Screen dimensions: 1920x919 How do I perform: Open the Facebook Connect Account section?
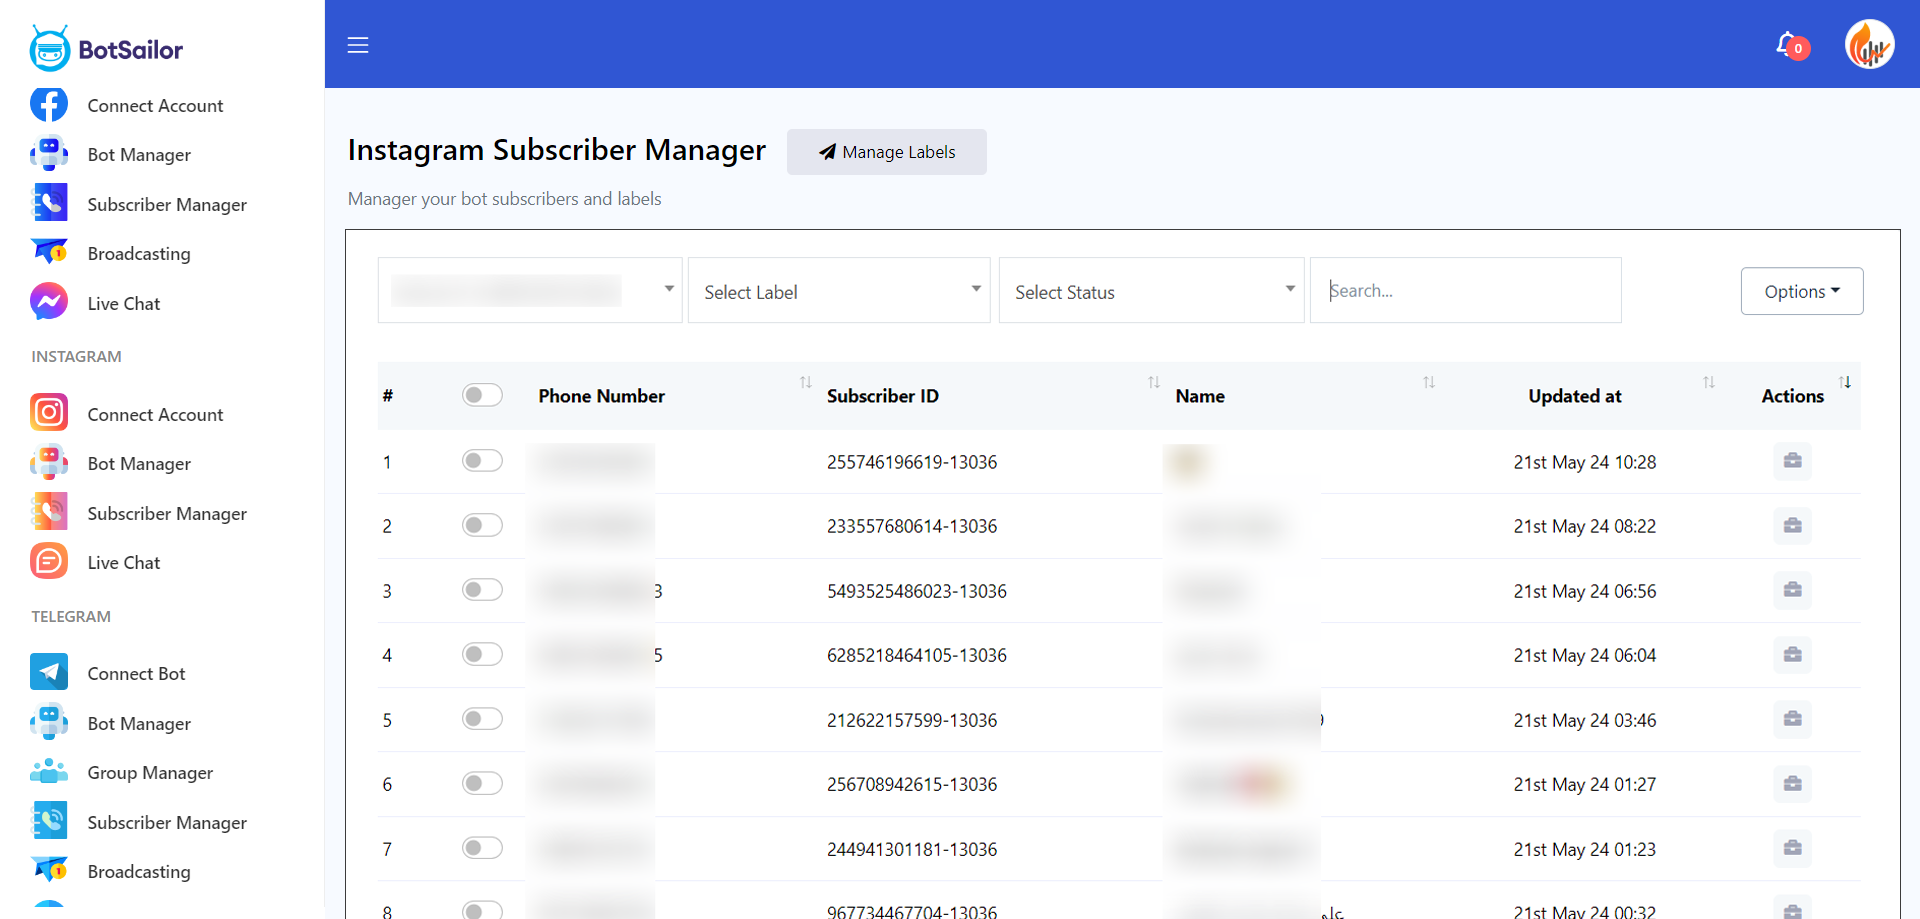coord(155,104)
